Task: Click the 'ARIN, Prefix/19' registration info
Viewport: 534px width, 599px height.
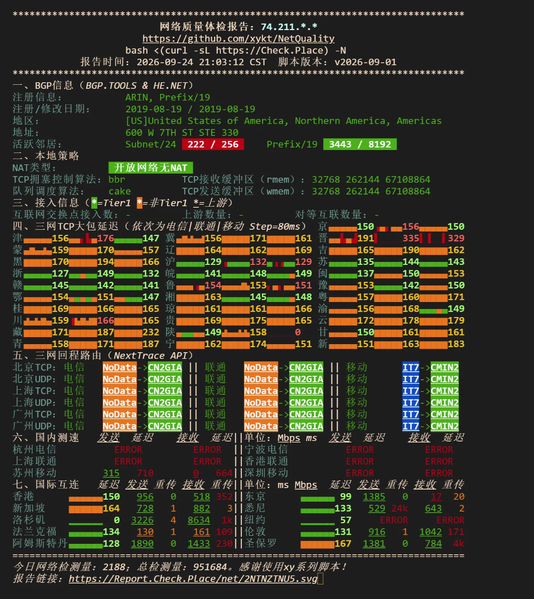Action: 168,97
